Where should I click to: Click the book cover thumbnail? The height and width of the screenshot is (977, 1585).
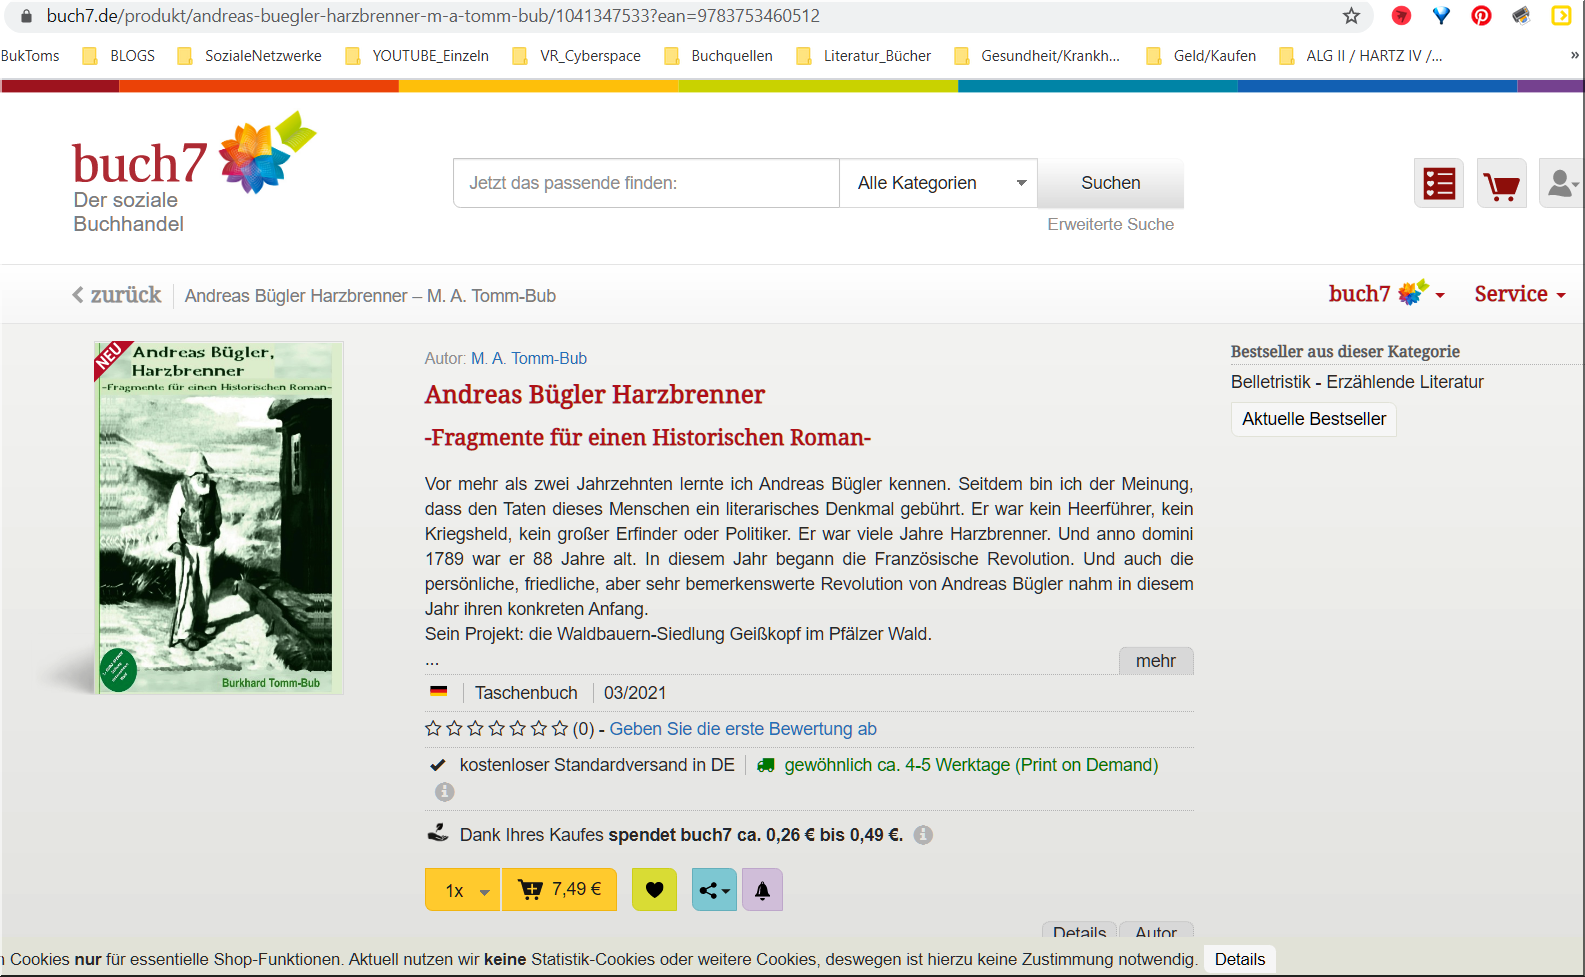219,517
